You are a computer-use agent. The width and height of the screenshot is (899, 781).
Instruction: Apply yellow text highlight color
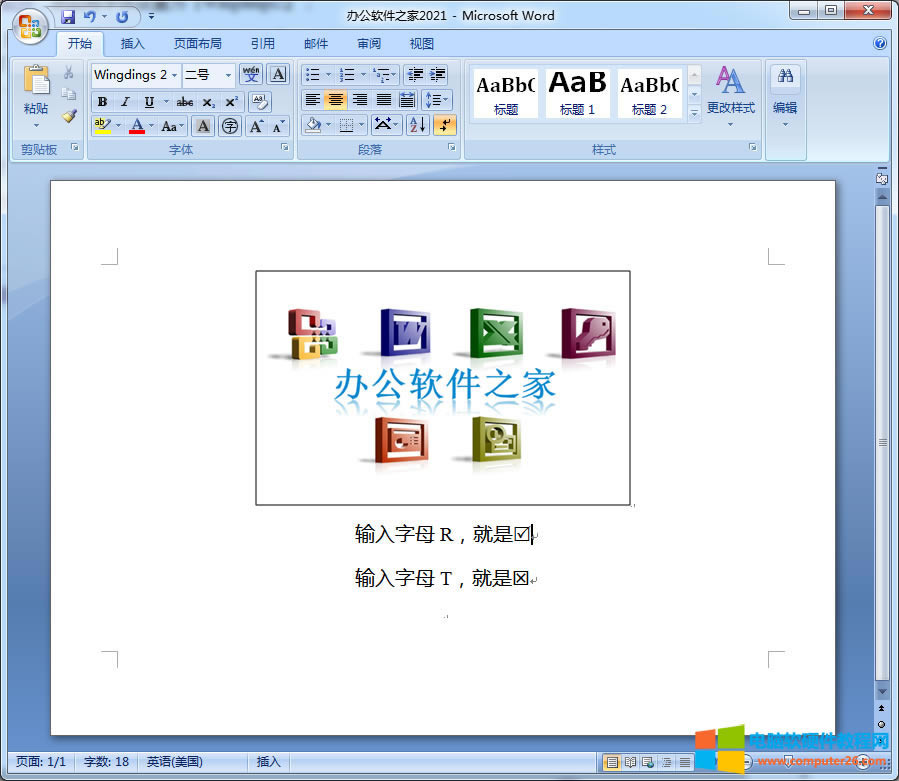pyautogui.click(x=102, y=126)
